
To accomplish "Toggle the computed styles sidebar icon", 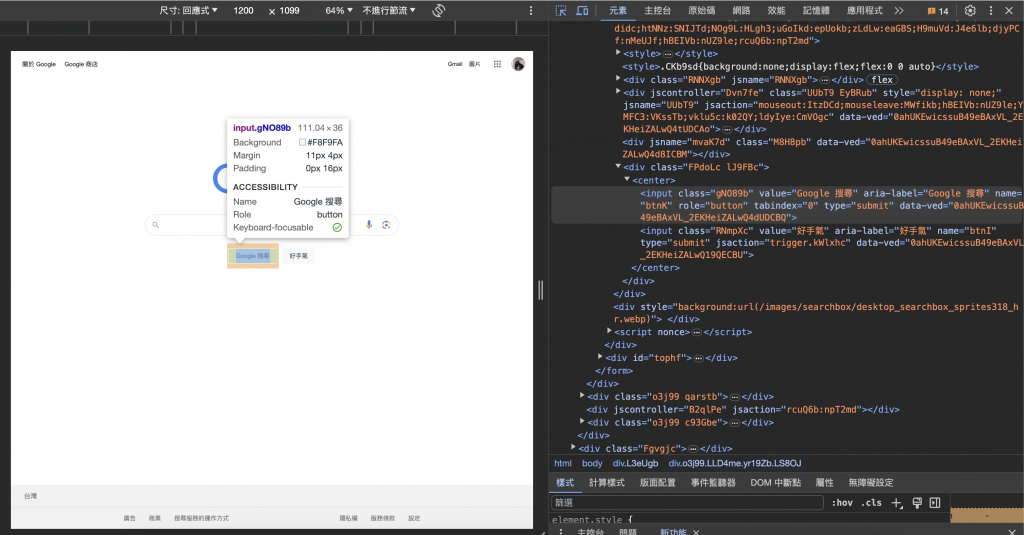I will point(935,502).
